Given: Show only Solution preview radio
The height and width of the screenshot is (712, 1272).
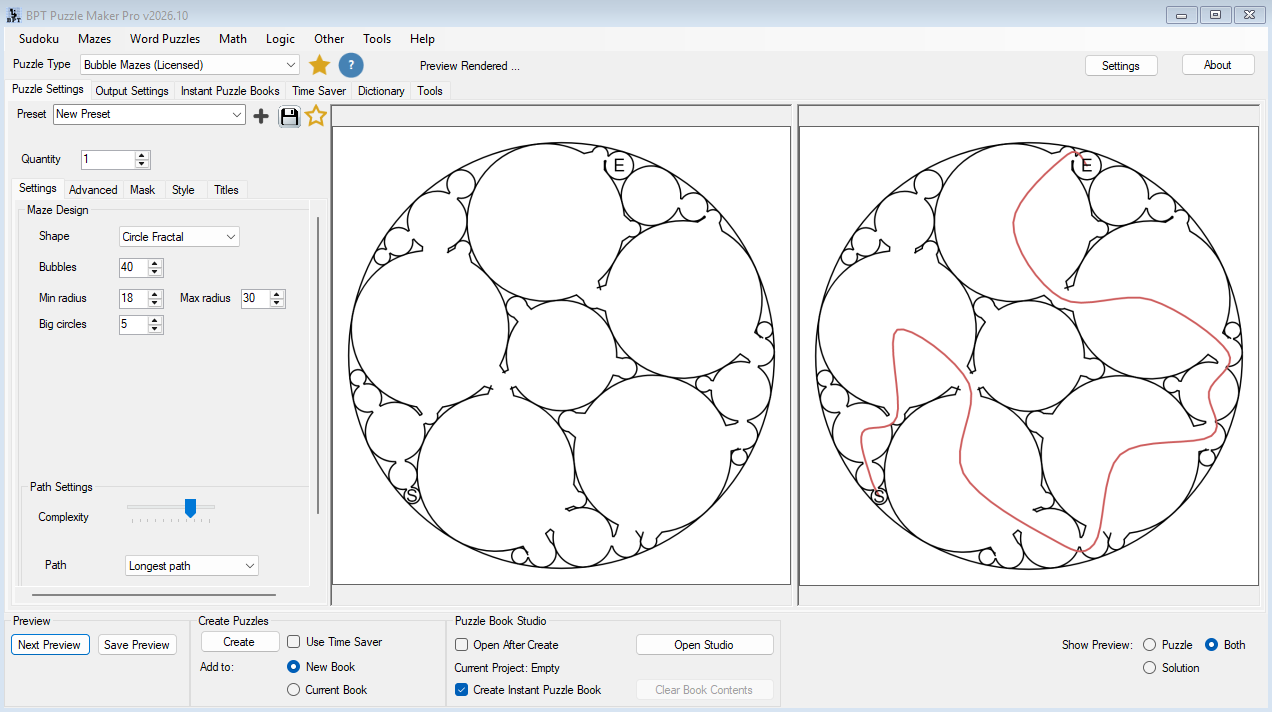Looking at the screenshot, I should (1149, 668).
